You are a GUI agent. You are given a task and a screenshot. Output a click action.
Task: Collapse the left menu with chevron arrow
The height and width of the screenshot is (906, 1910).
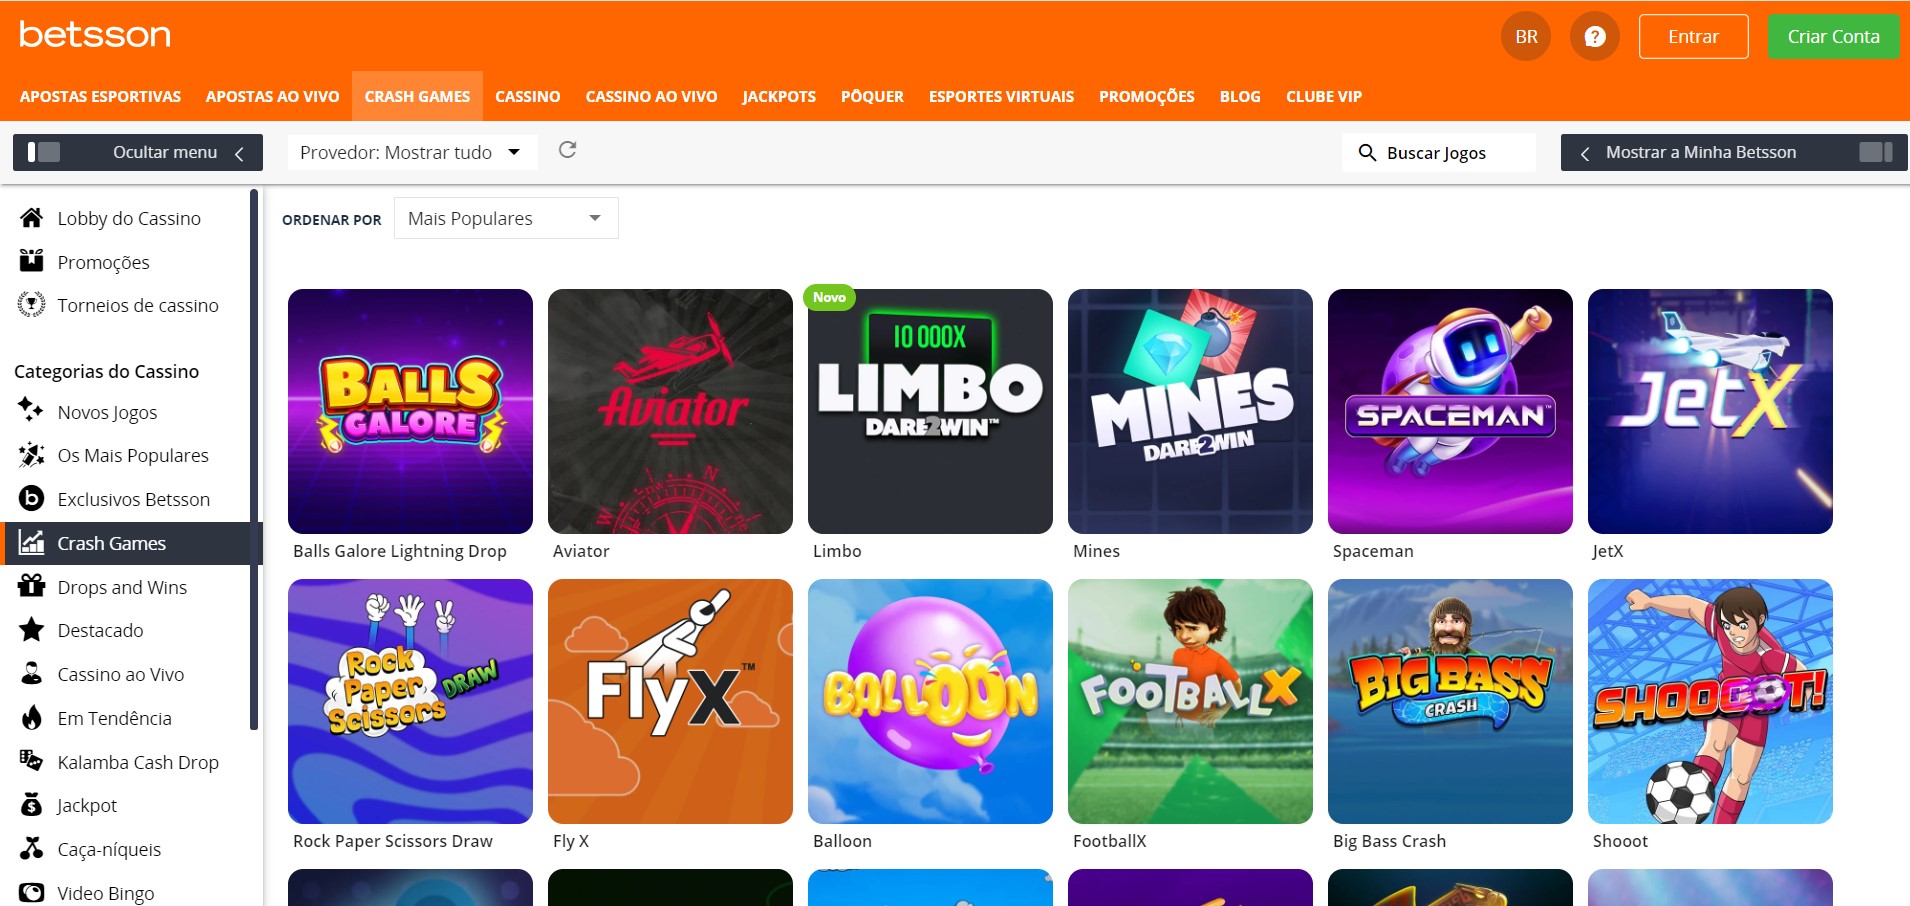click(x=239, y=153)
